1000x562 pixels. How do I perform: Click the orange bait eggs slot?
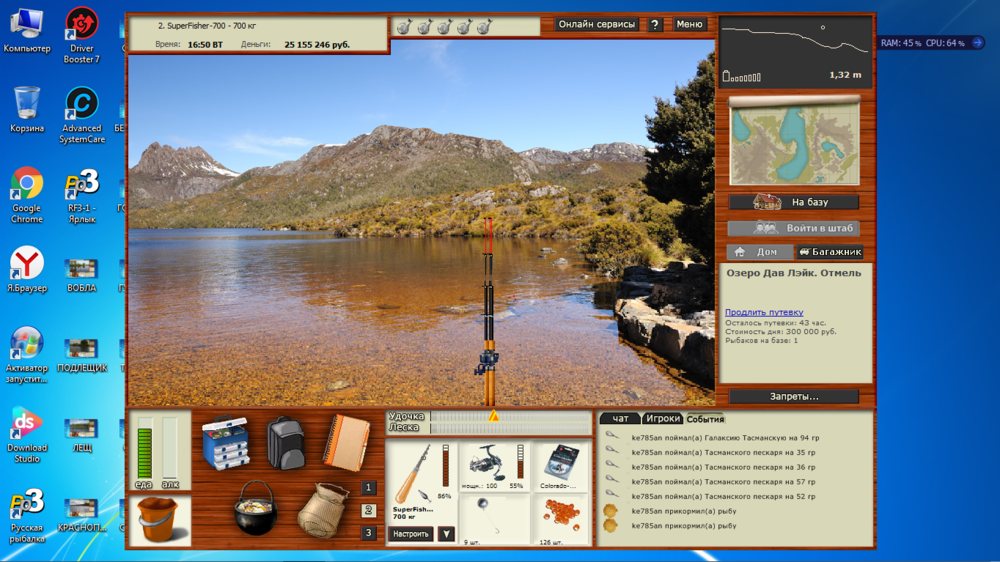(560, 519)
